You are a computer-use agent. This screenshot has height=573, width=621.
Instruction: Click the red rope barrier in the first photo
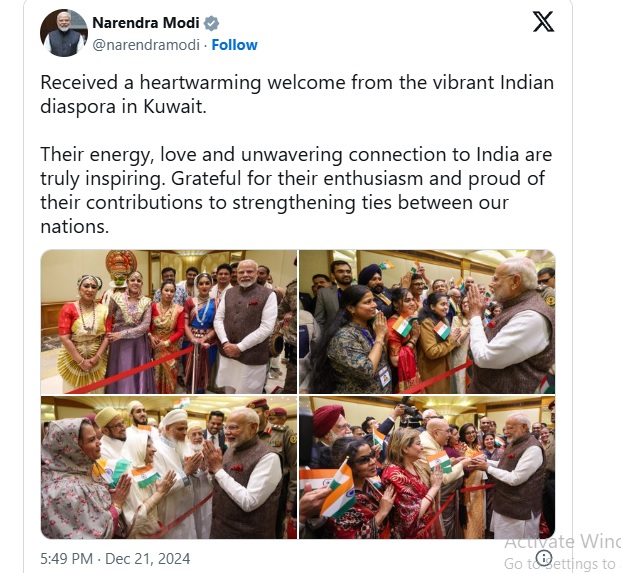pos(131,370)
